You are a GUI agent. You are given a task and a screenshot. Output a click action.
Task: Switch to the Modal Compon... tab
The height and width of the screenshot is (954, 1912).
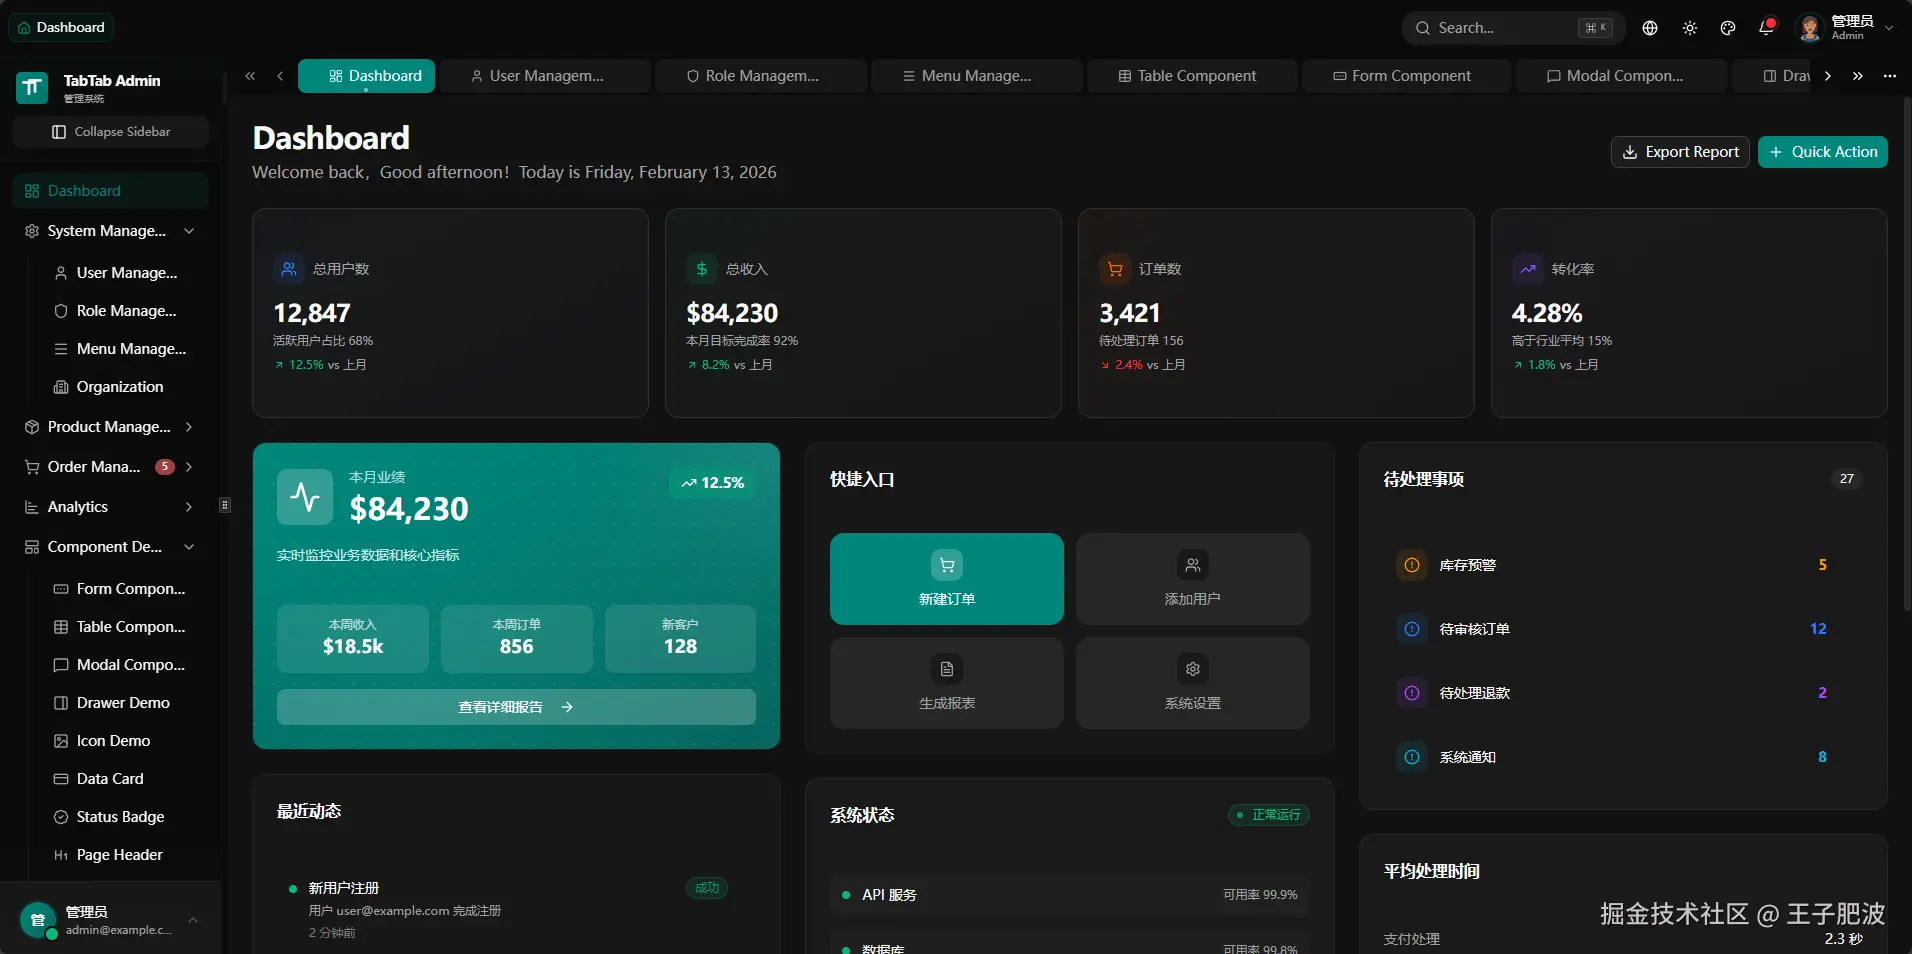(1622, 76)
